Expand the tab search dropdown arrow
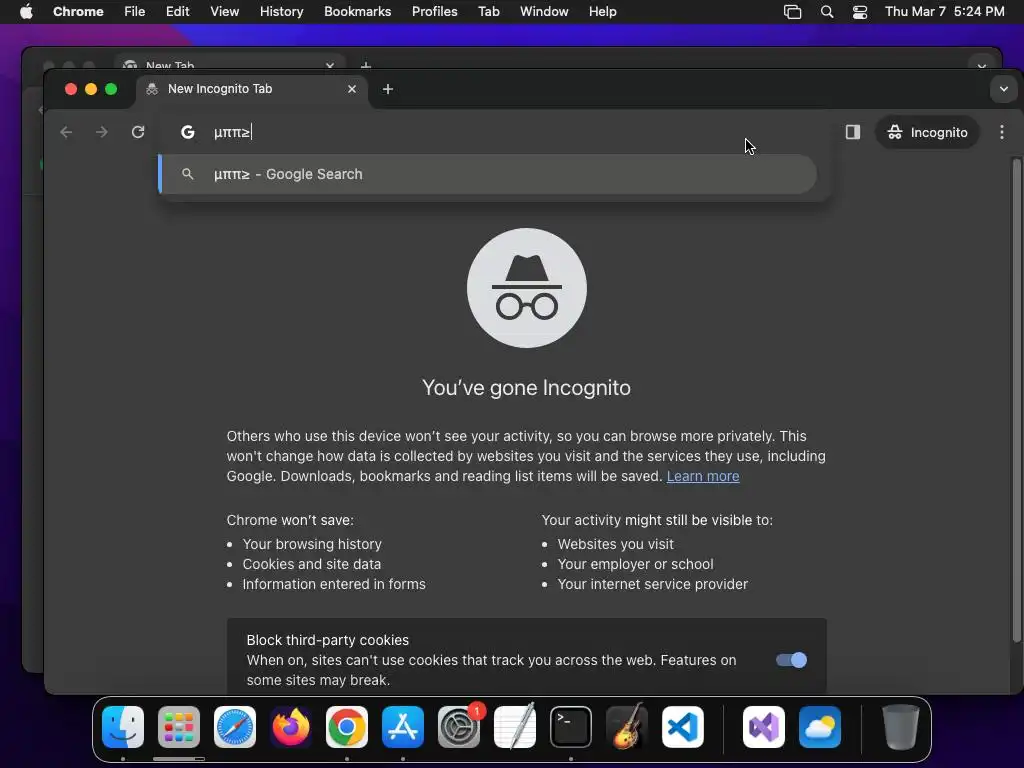The image size is (1024, 768). coord(1004,89)
